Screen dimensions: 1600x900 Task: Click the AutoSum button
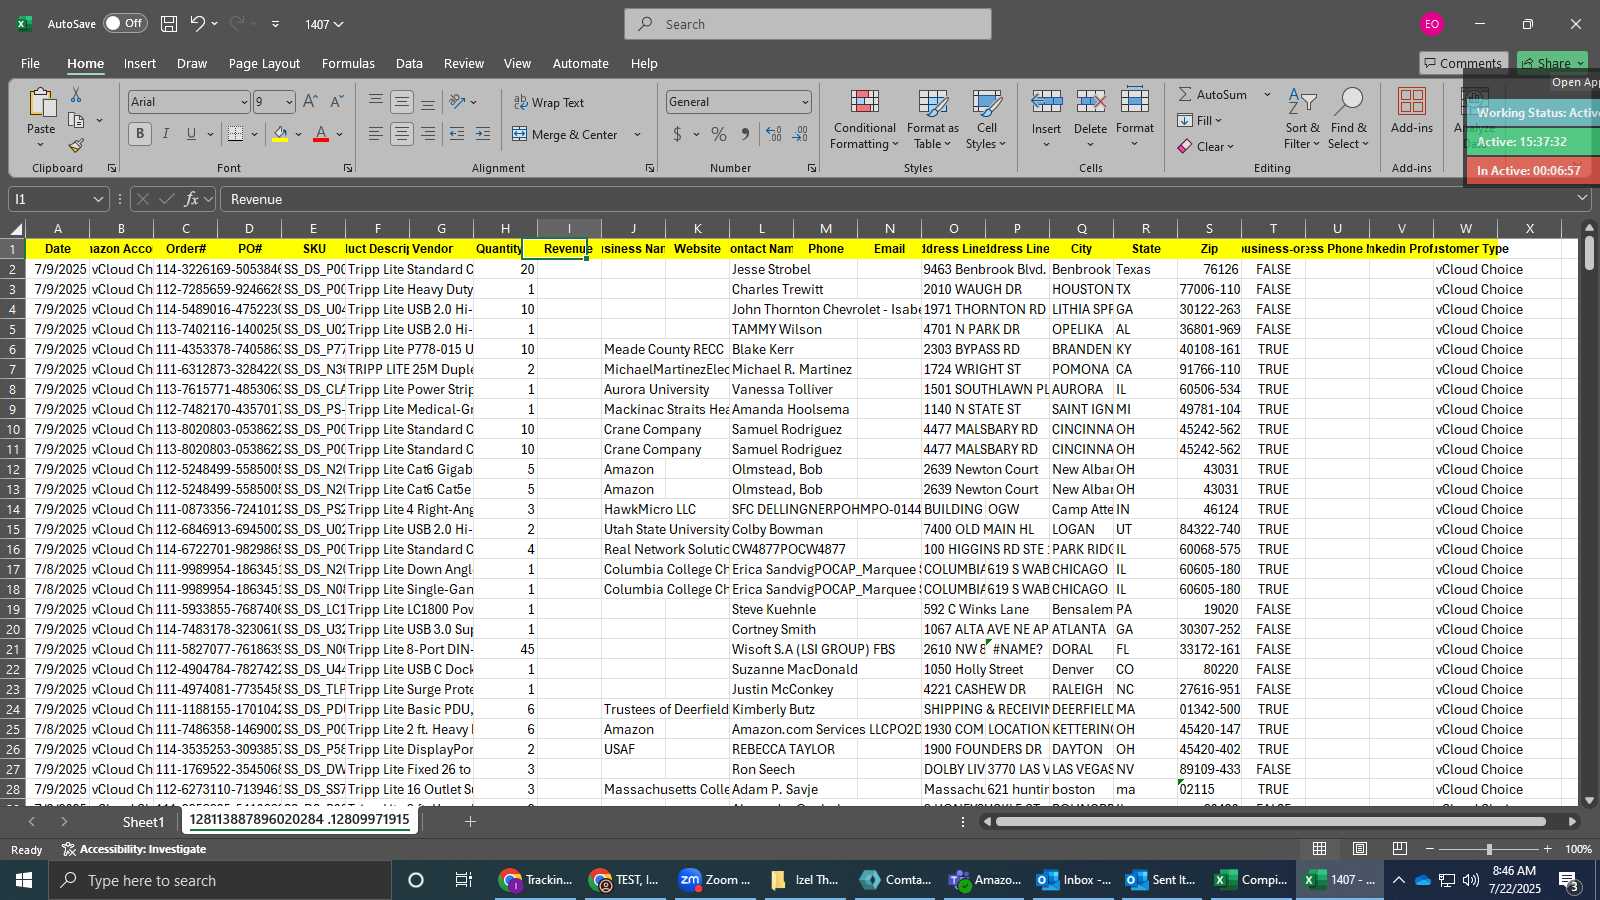tap(1212, 94)
